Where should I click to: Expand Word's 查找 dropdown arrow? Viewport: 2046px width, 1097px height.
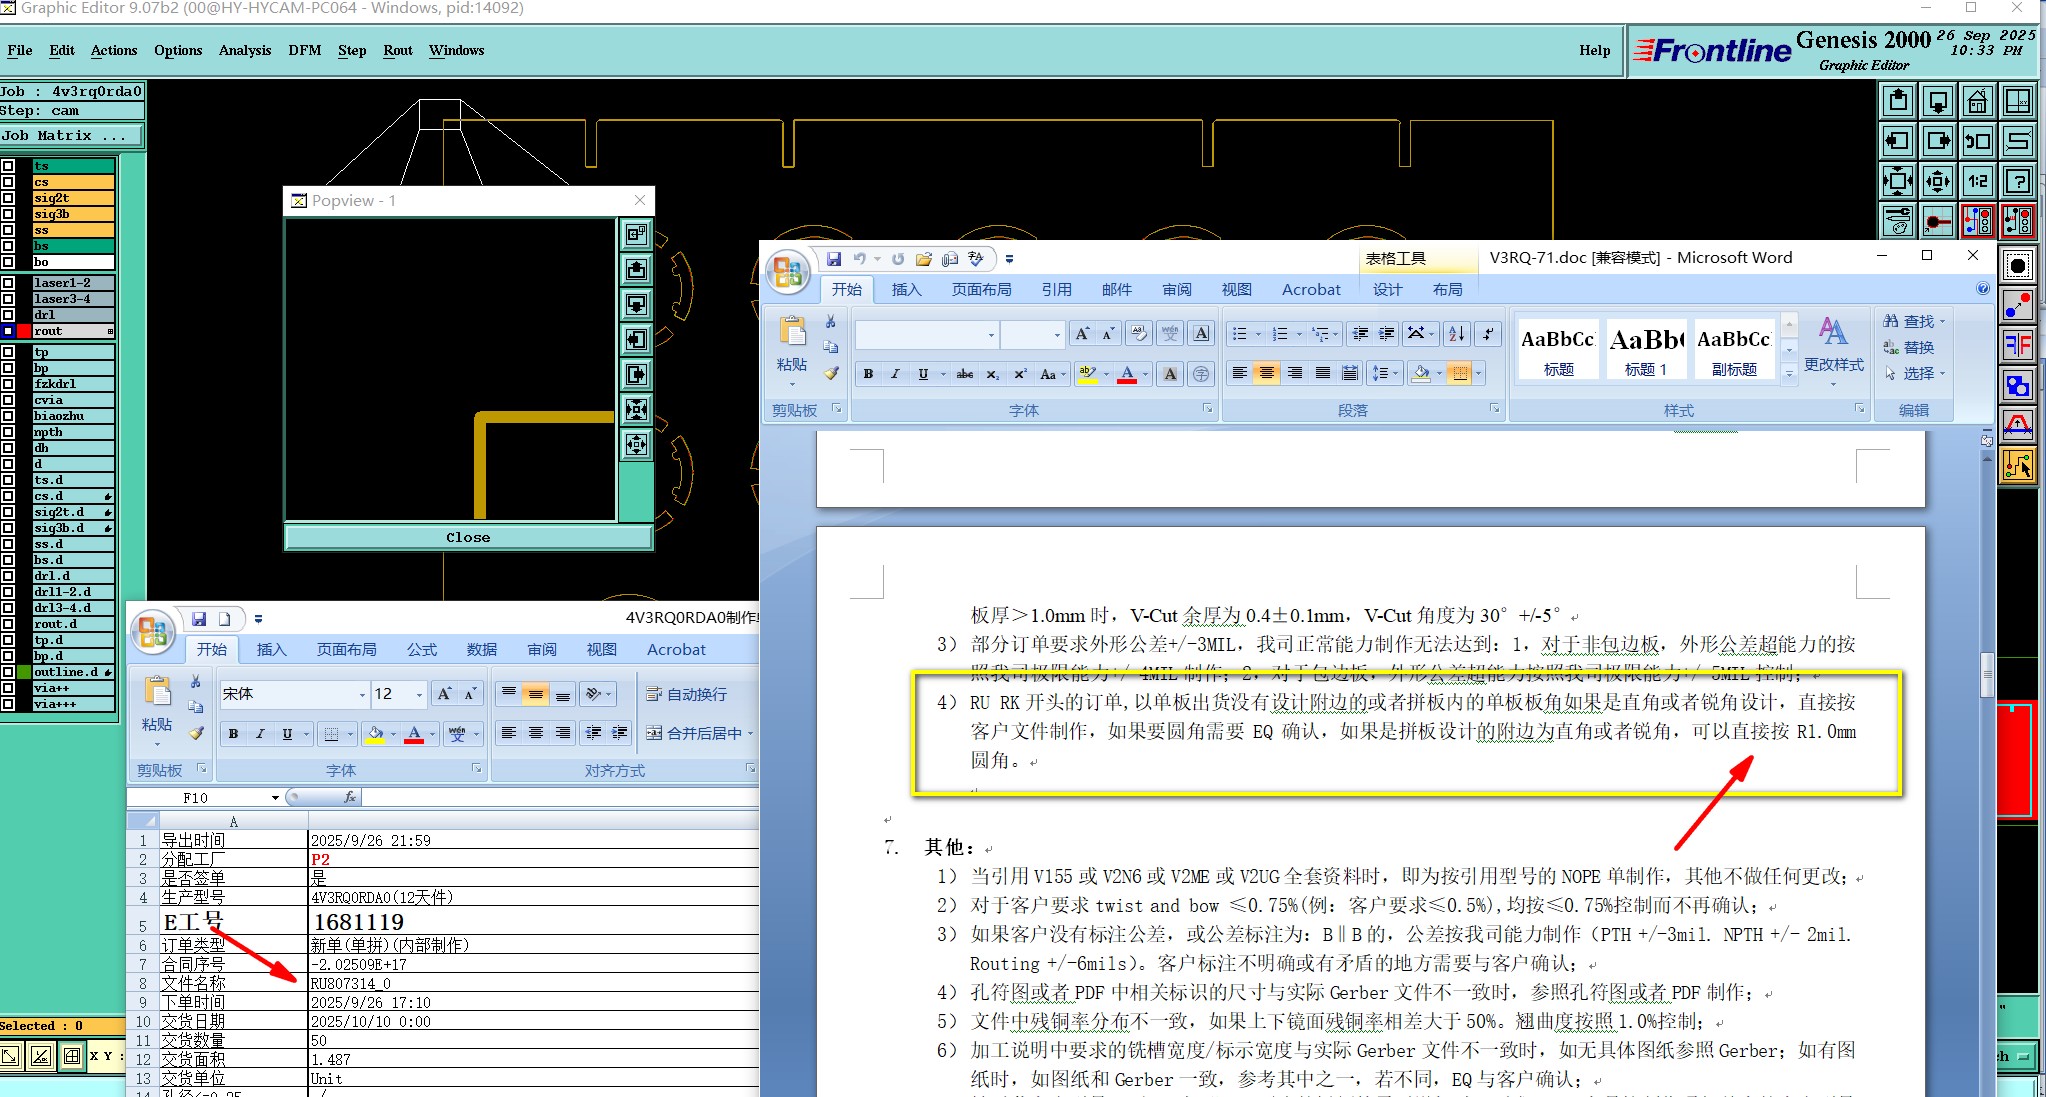pyautogui.click(x=1942, y=322)
